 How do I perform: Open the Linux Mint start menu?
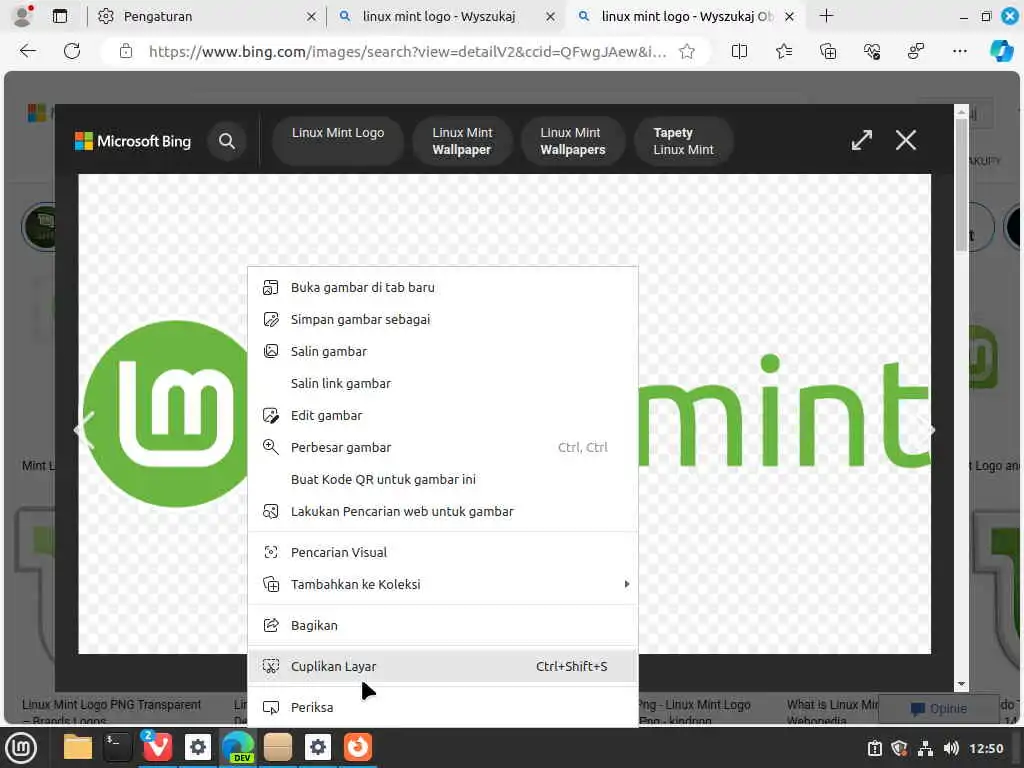(x=21, y=748)
